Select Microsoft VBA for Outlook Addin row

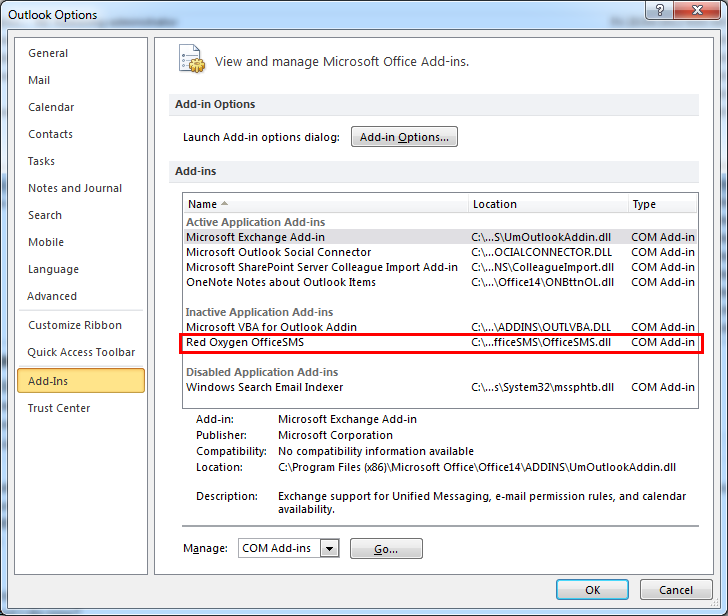(x=440, y=327)
